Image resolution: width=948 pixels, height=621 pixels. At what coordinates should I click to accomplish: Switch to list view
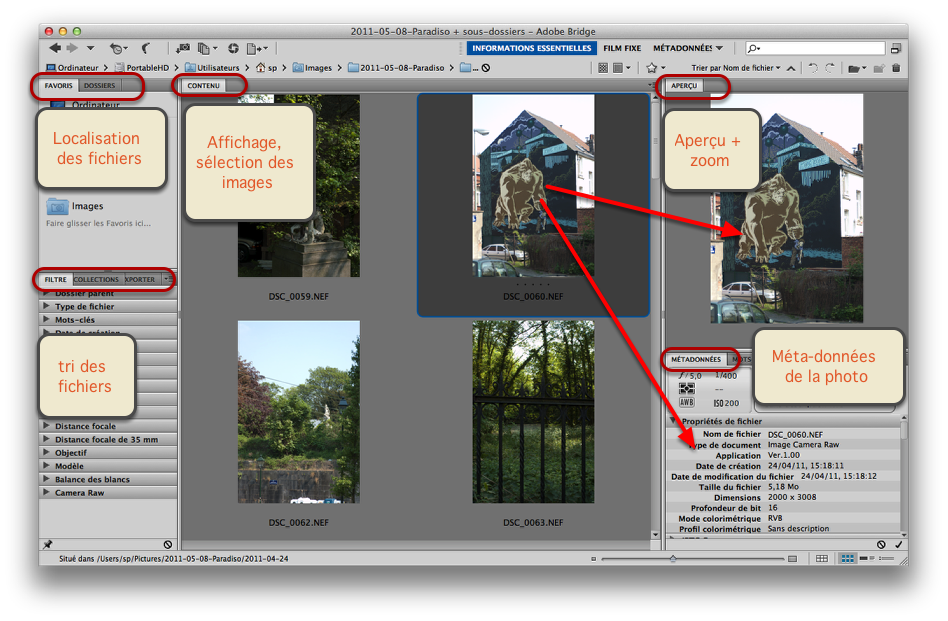tap(886, 559)
